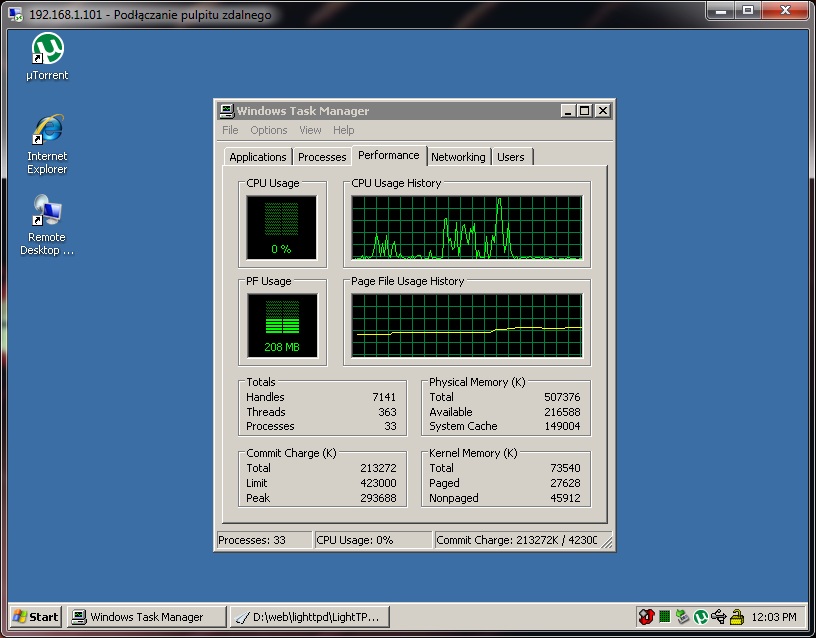Switch to the Users tab
Image resolution: width=816 pixels, height=638 pixels.
click(511, 157)
